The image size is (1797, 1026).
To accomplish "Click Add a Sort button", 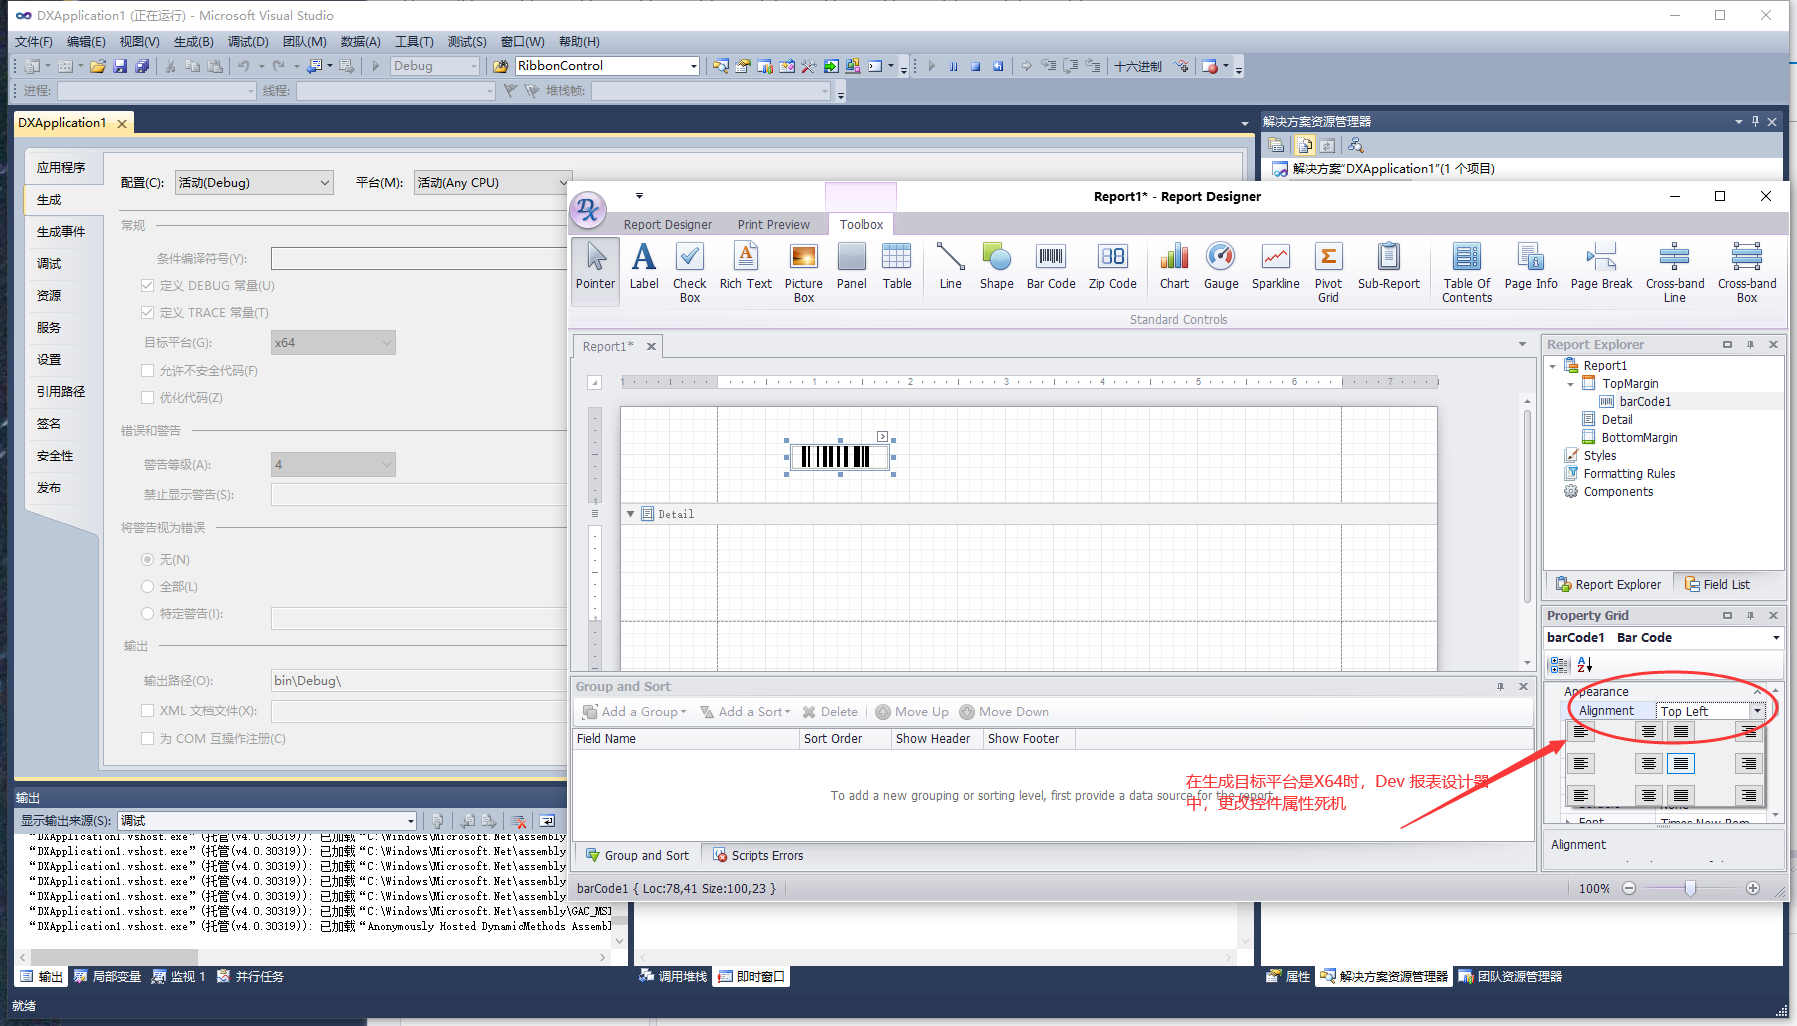I will (x=745, y=712).
